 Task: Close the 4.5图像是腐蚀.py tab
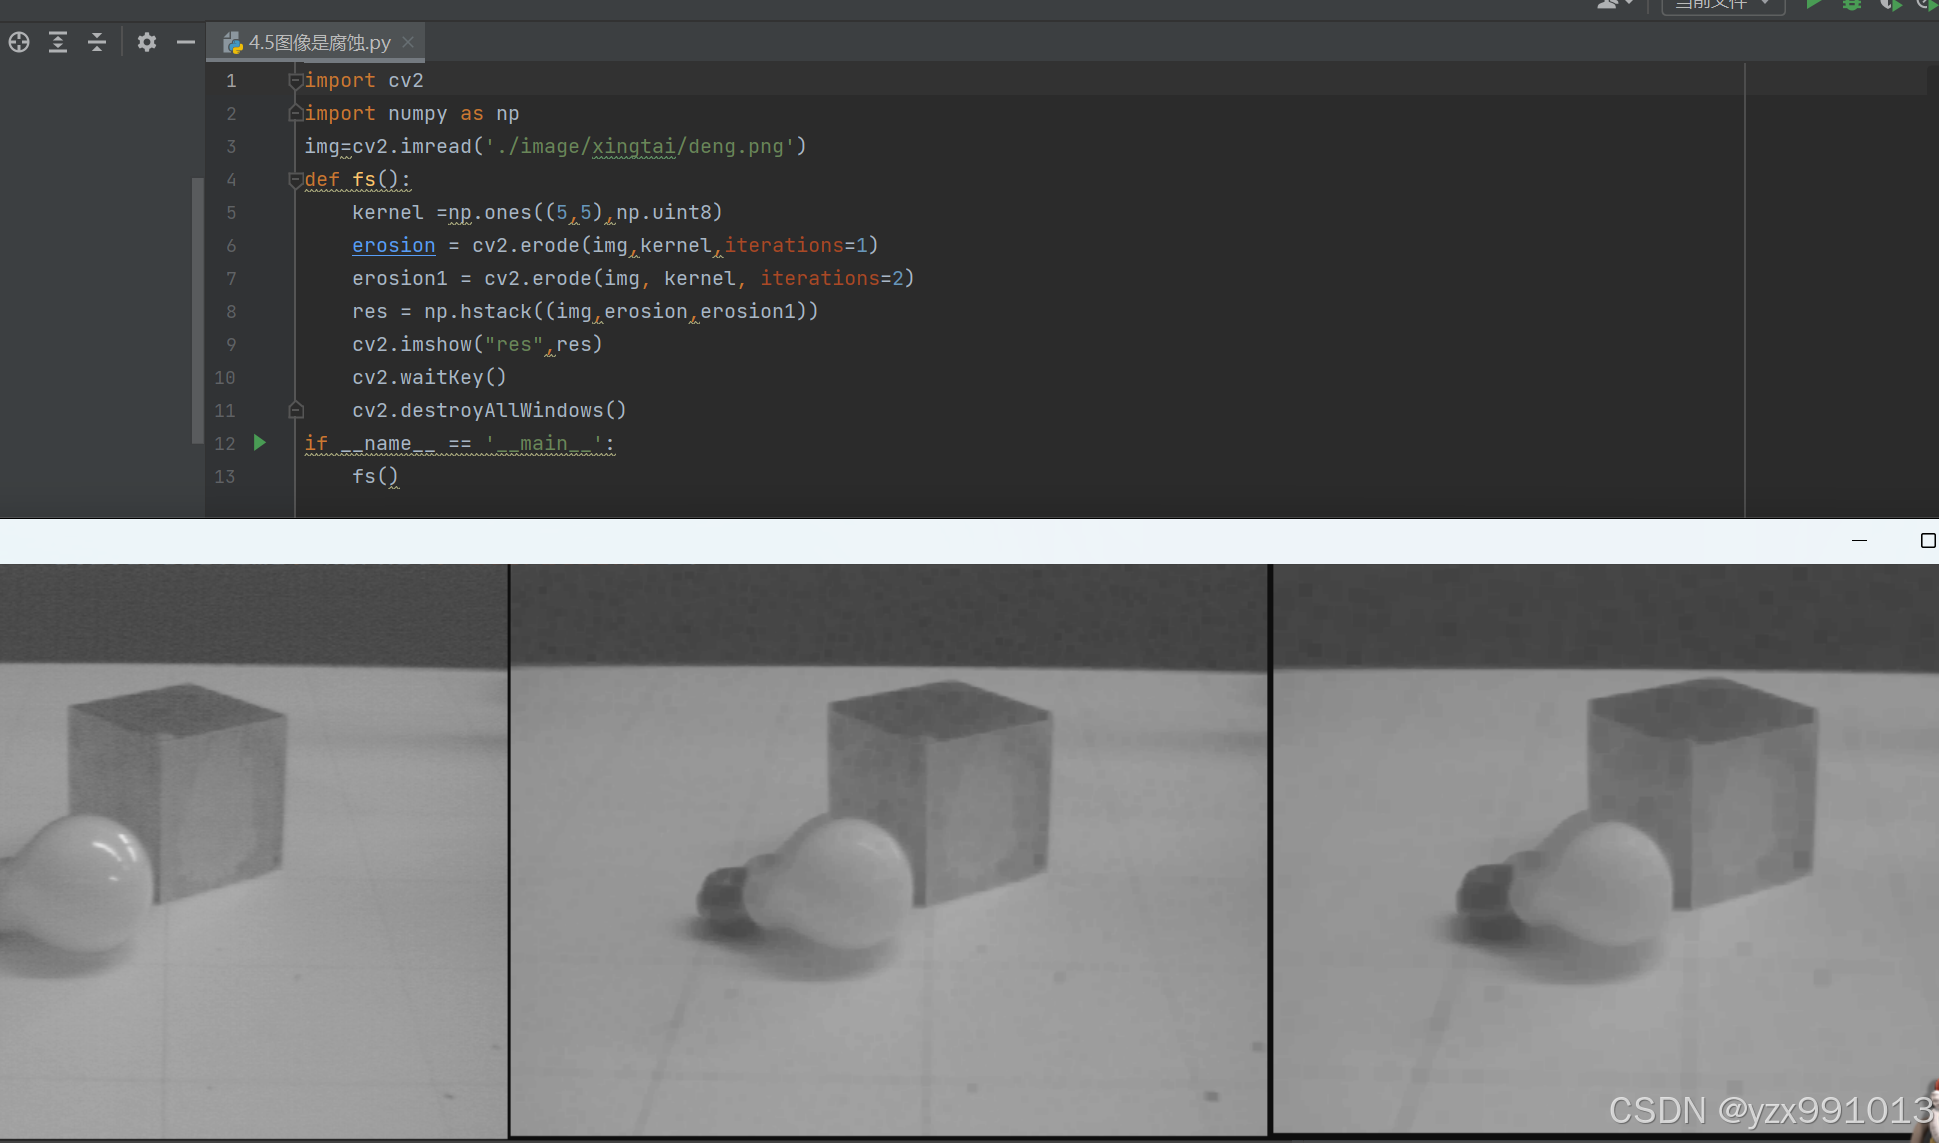[x=408, y=42]
